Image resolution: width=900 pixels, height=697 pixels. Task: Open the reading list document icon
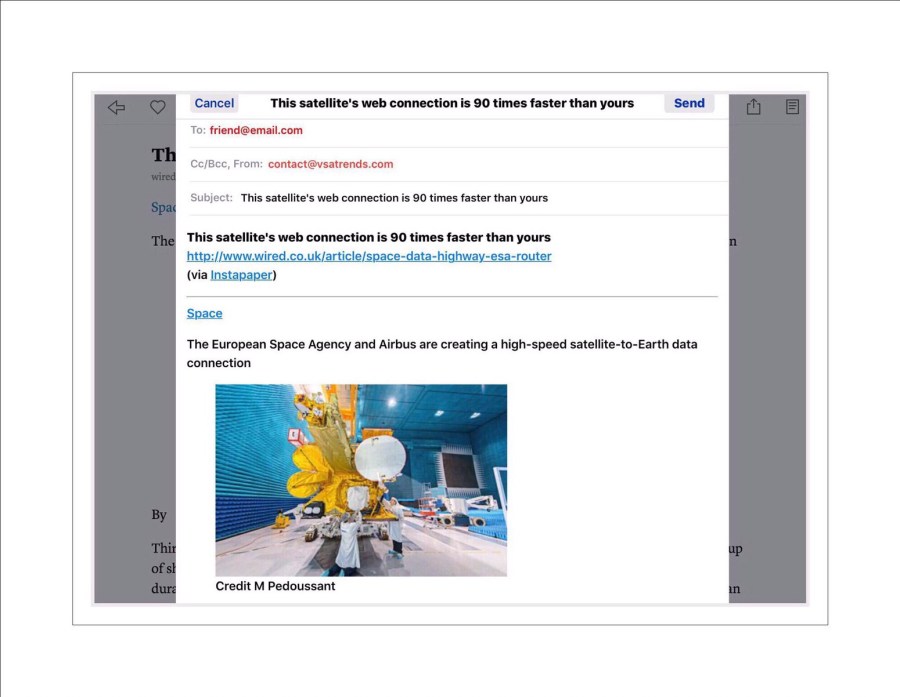click(x=792, y=106)
